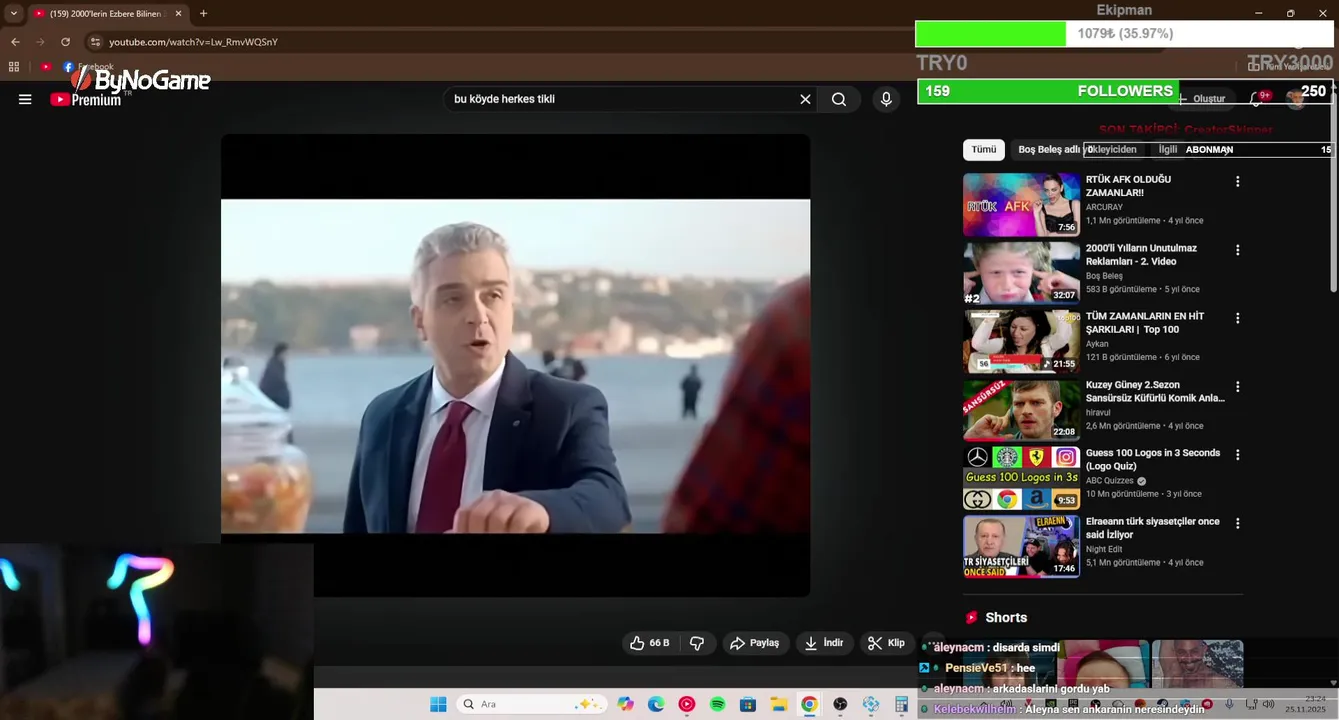The image size is (1339, 720).
Task: Play the main video player
Action: pos(515,366)
